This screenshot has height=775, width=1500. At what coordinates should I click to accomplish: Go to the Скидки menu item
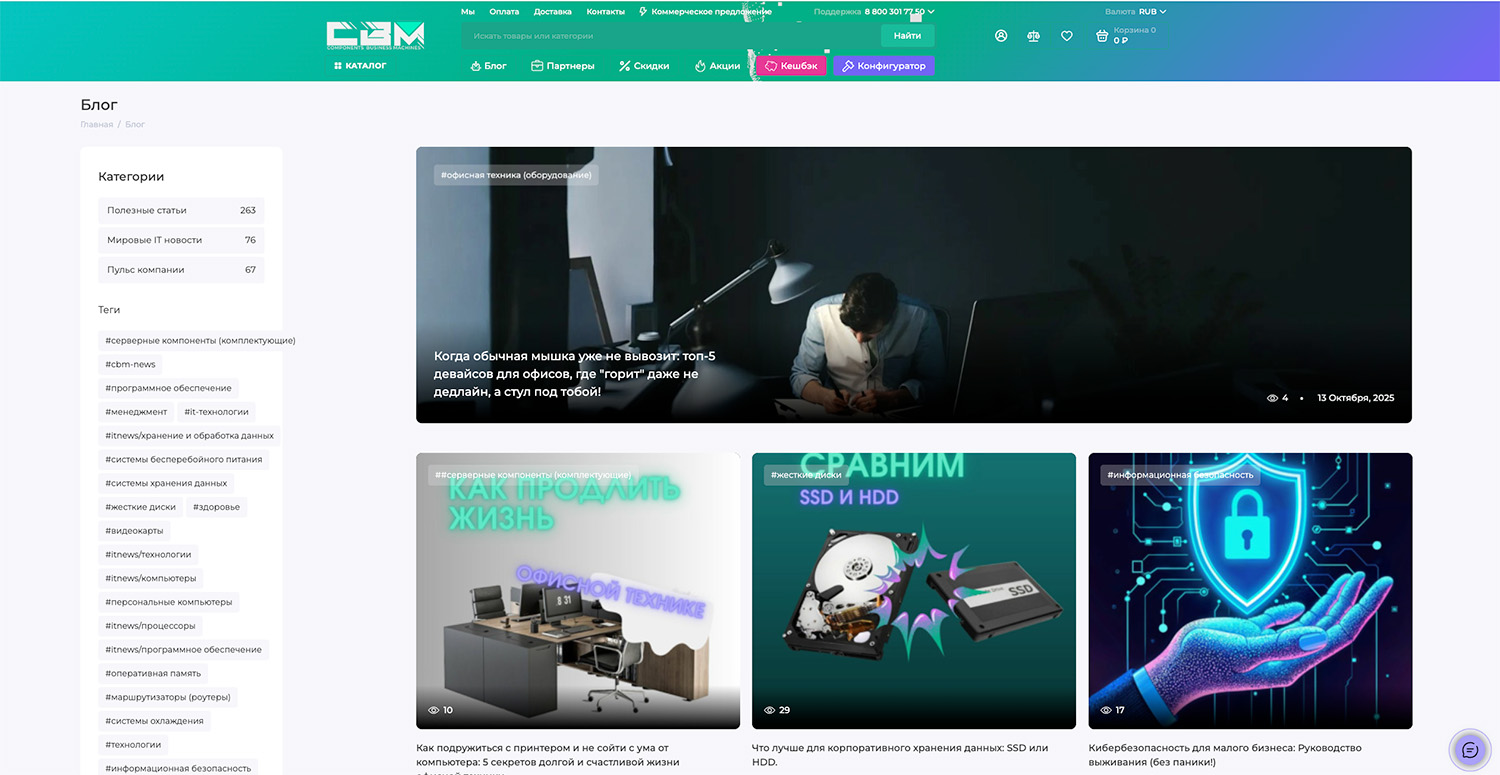(644, 66)
